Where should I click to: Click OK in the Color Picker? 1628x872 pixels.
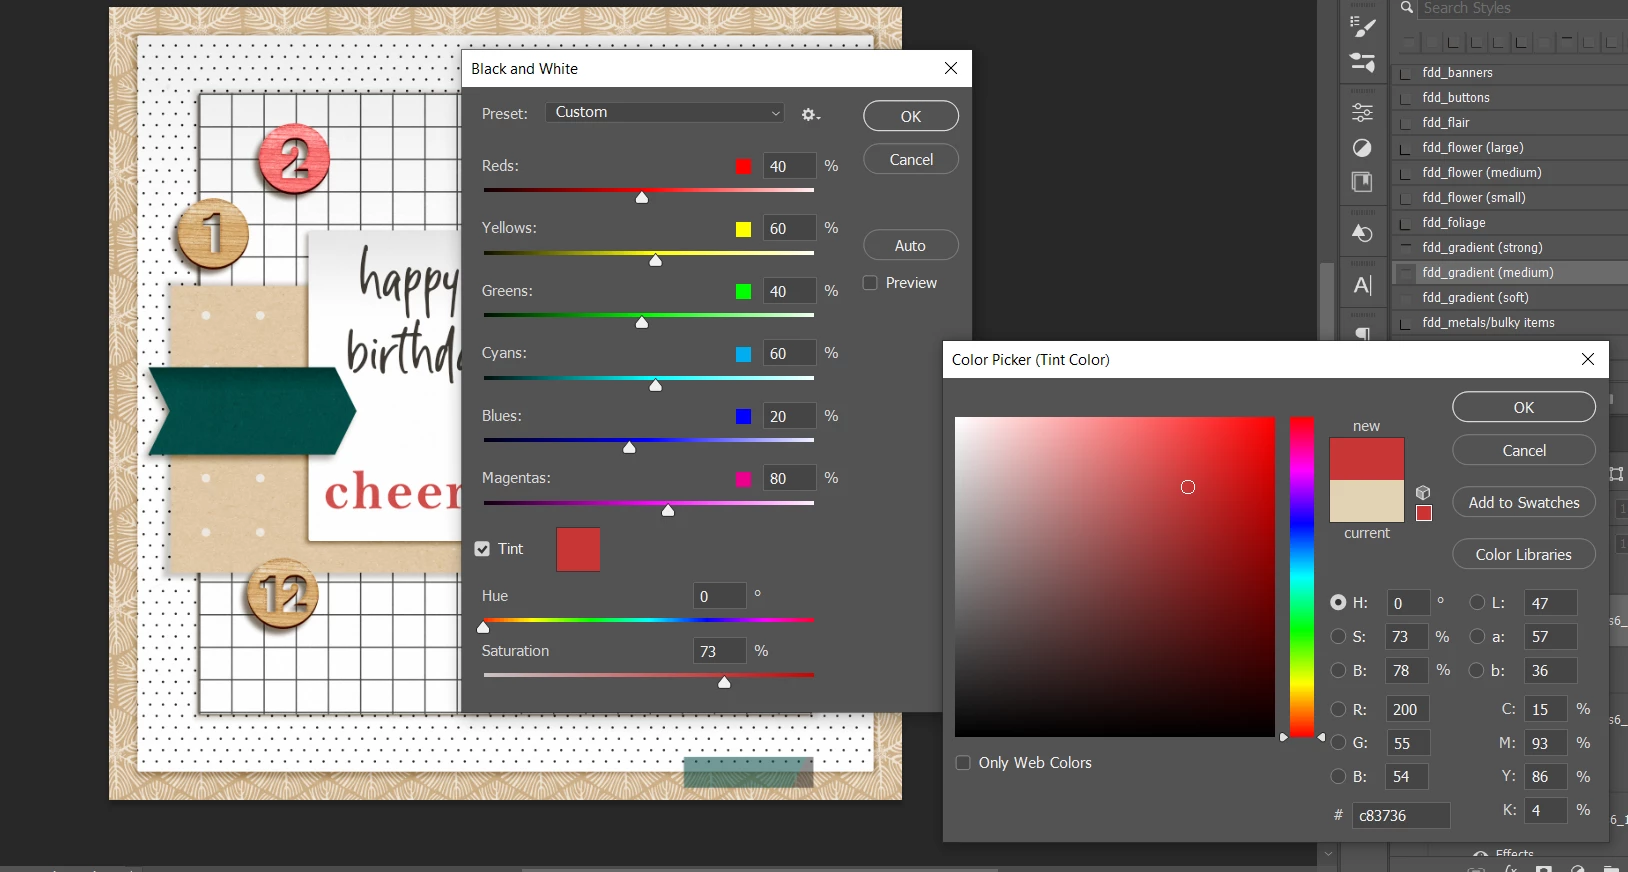(x=1524, y=407)
